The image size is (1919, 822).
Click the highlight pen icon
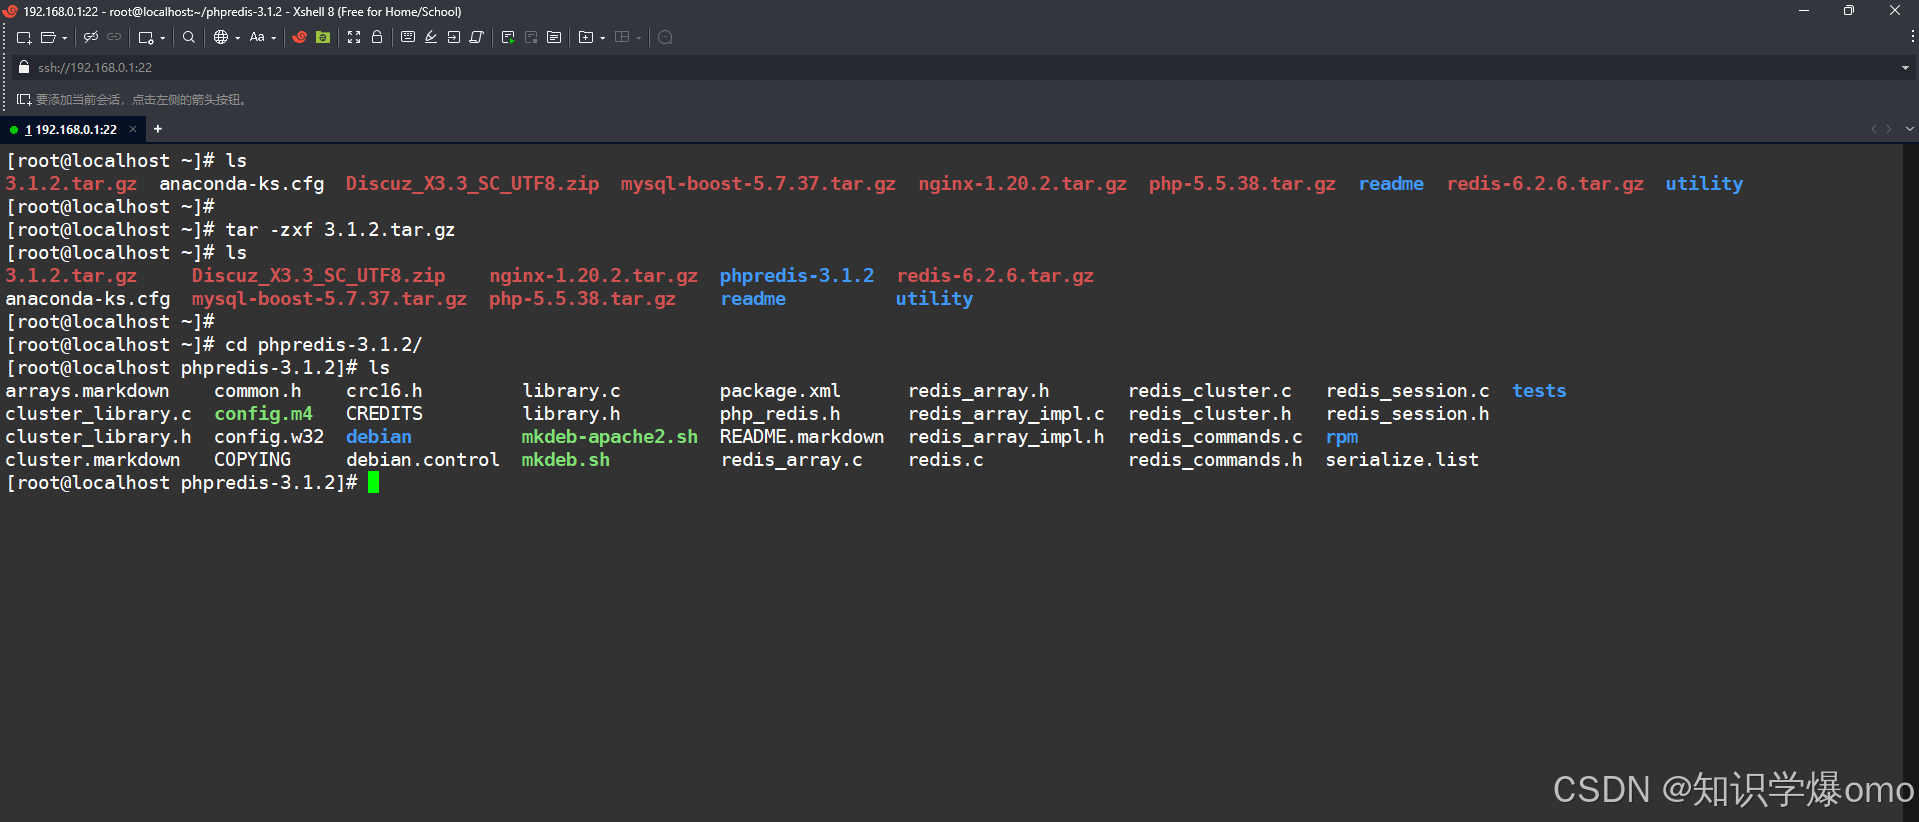pos(431,37)
